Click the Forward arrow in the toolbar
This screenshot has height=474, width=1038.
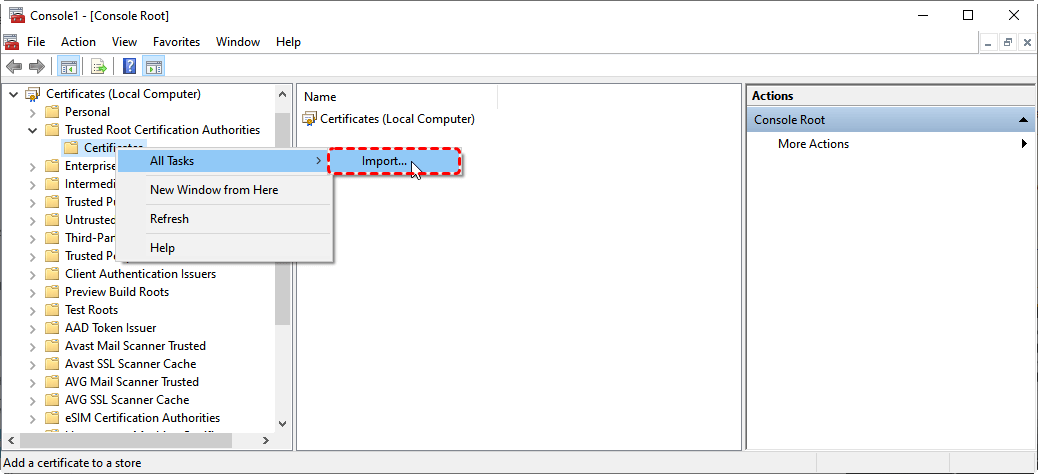(36, 67)
